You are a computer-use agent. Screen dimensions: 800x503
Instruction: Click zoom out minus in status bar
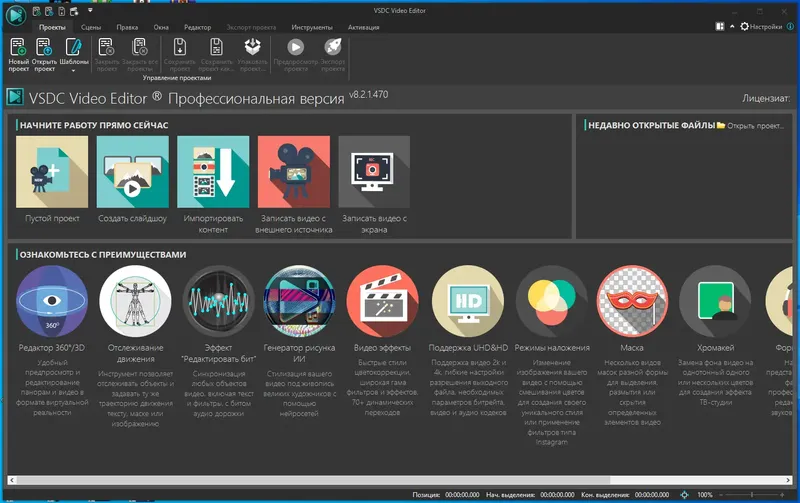pos(721,494)
